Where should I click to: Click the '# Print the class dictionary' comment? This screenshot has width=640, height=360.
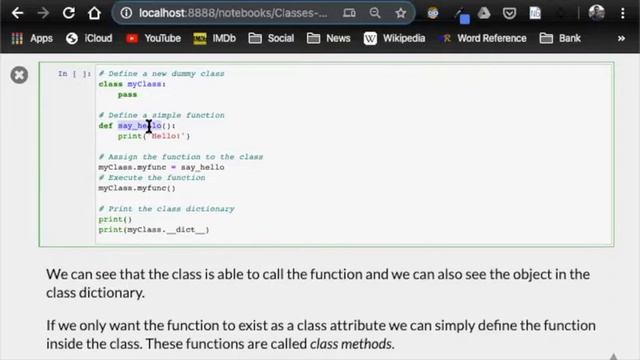pyautogui.click(x=167, y=209)
